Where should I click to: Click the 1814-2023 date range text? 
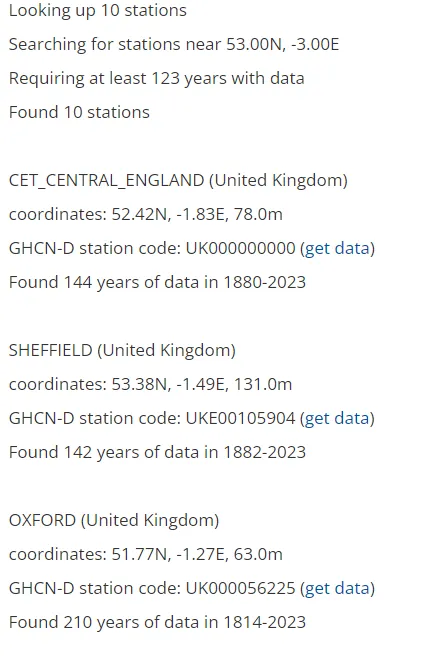[x=264, y=622]
